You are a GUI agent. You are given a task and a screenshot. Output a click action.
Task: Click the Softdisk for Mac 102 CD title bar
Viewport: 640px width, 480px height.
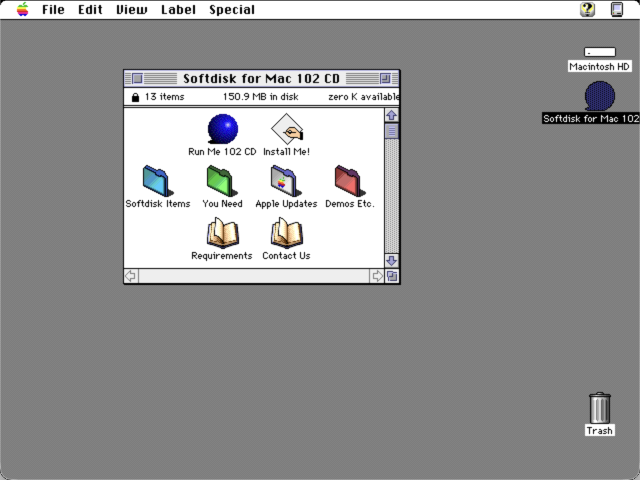[262, 78]
